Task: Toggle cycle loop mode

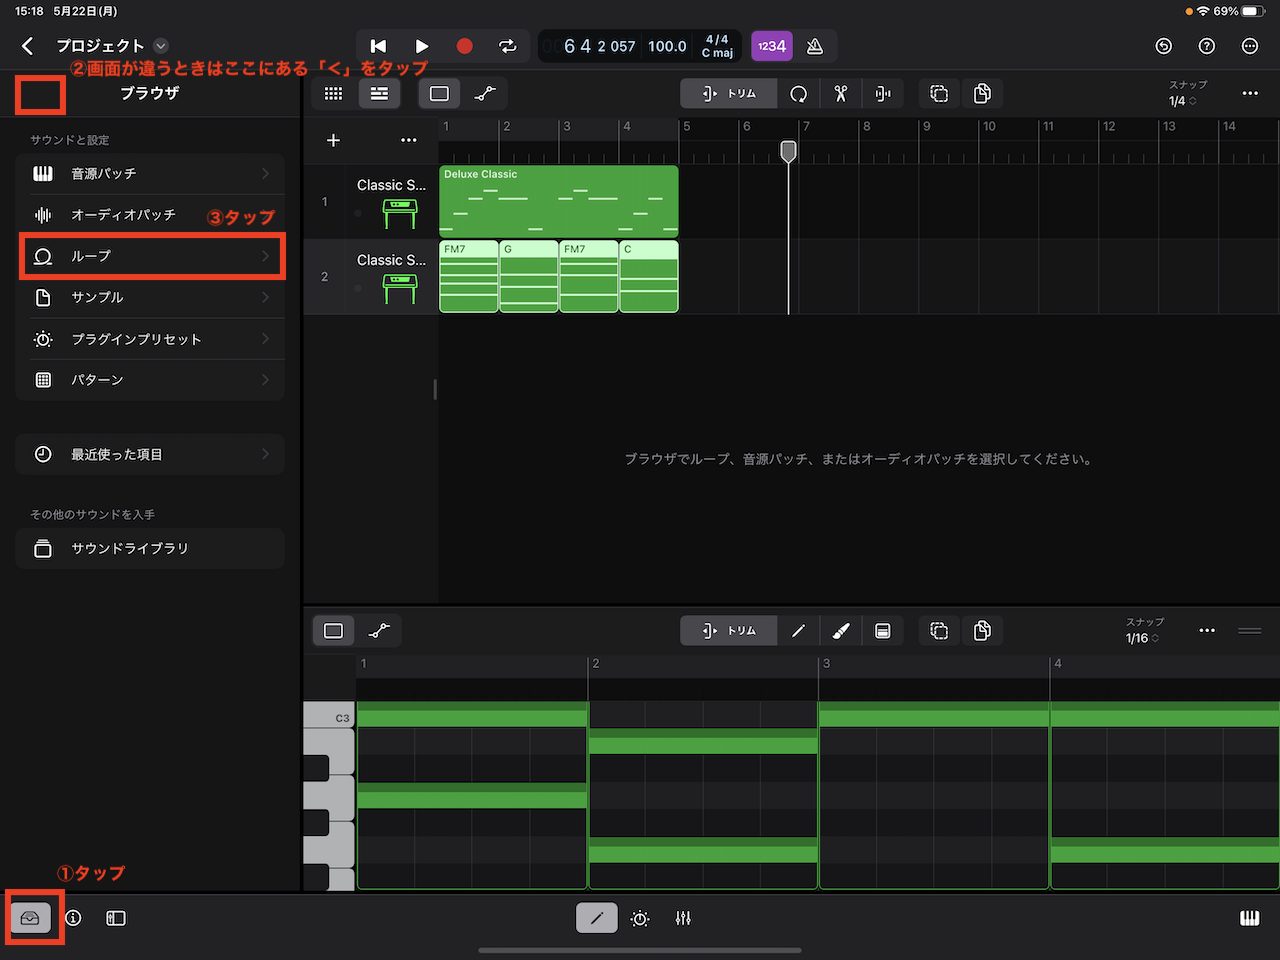Action: click(x=508, y=46)
